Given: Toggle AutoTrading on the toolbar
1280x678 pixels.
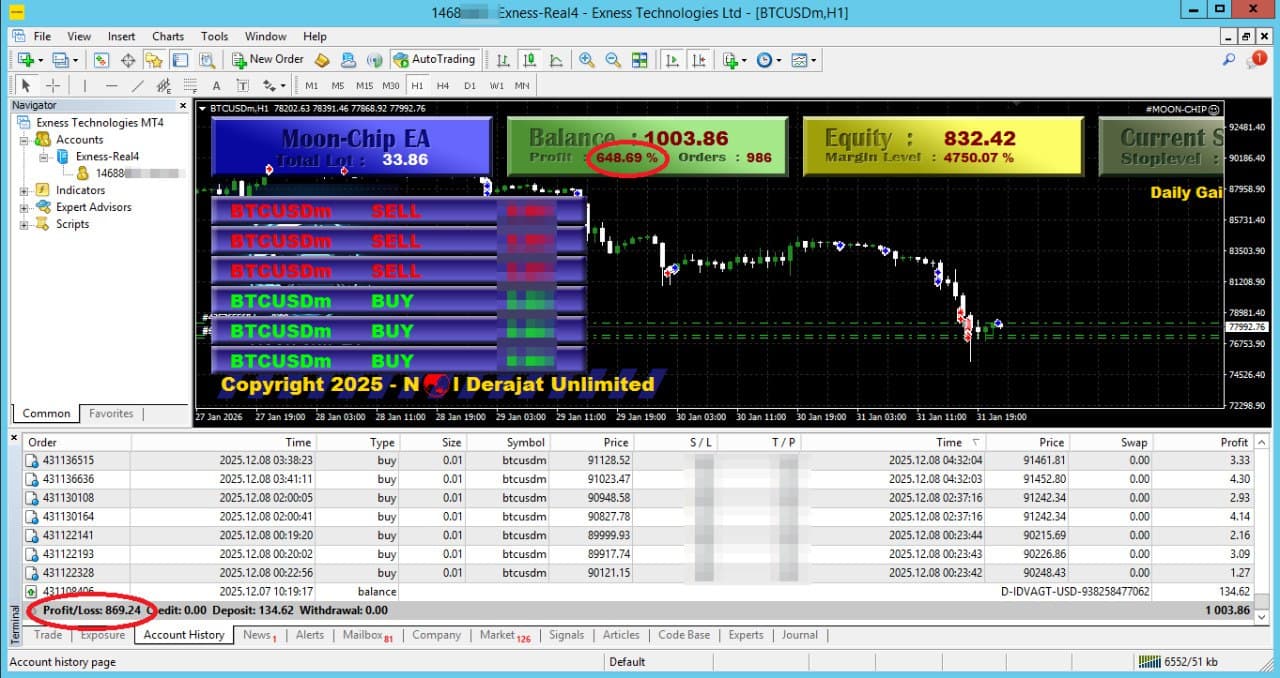Looking at the screenshot, I should (435, 59).
